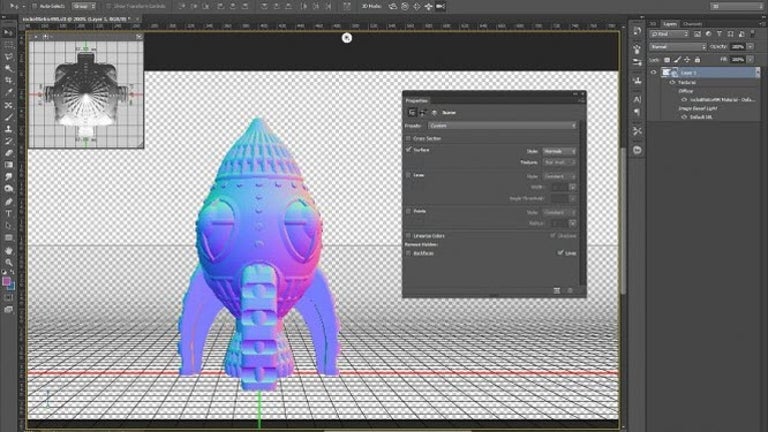This screenshot has width=768, height=432.
Task: Choose the 3D Slide mode icon
Action: pos(429,6)
